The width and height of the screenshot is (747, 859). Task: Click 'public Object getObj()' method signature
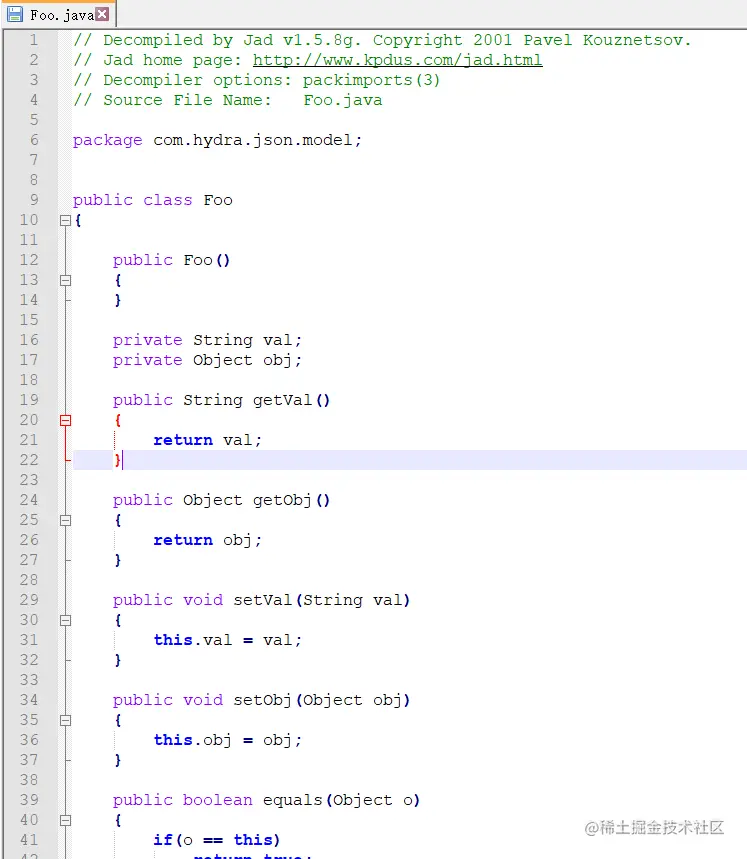(x=221, y=500)
